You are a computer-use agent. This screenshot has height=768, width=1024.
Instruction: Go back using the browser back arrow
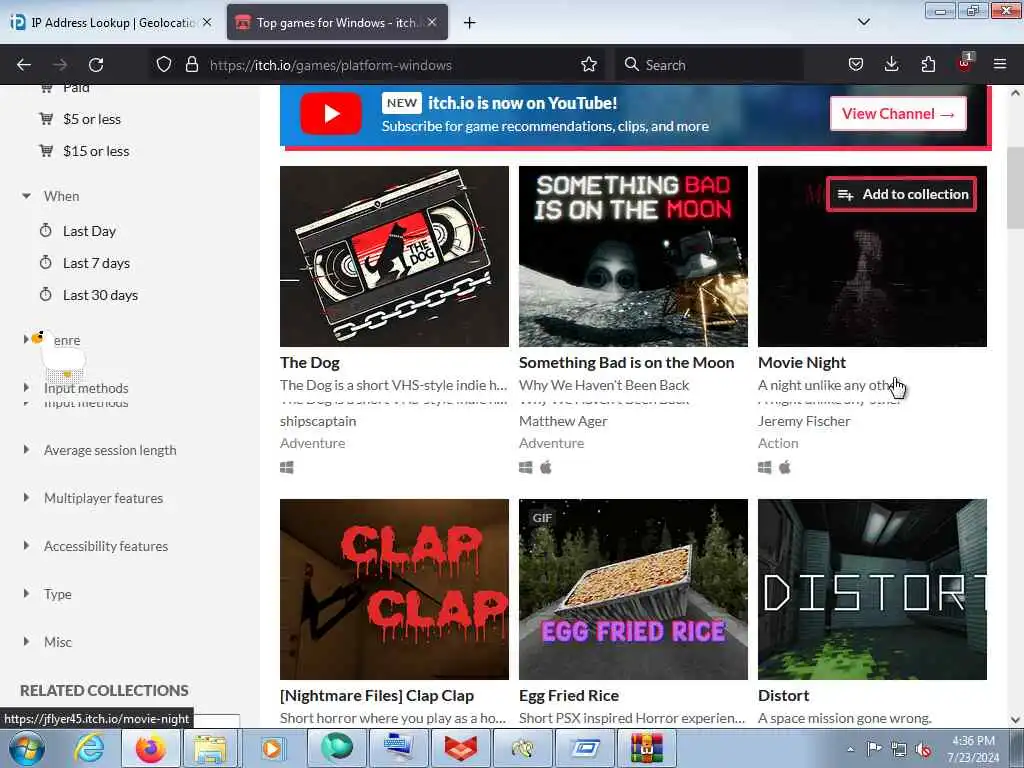point(24,65)
